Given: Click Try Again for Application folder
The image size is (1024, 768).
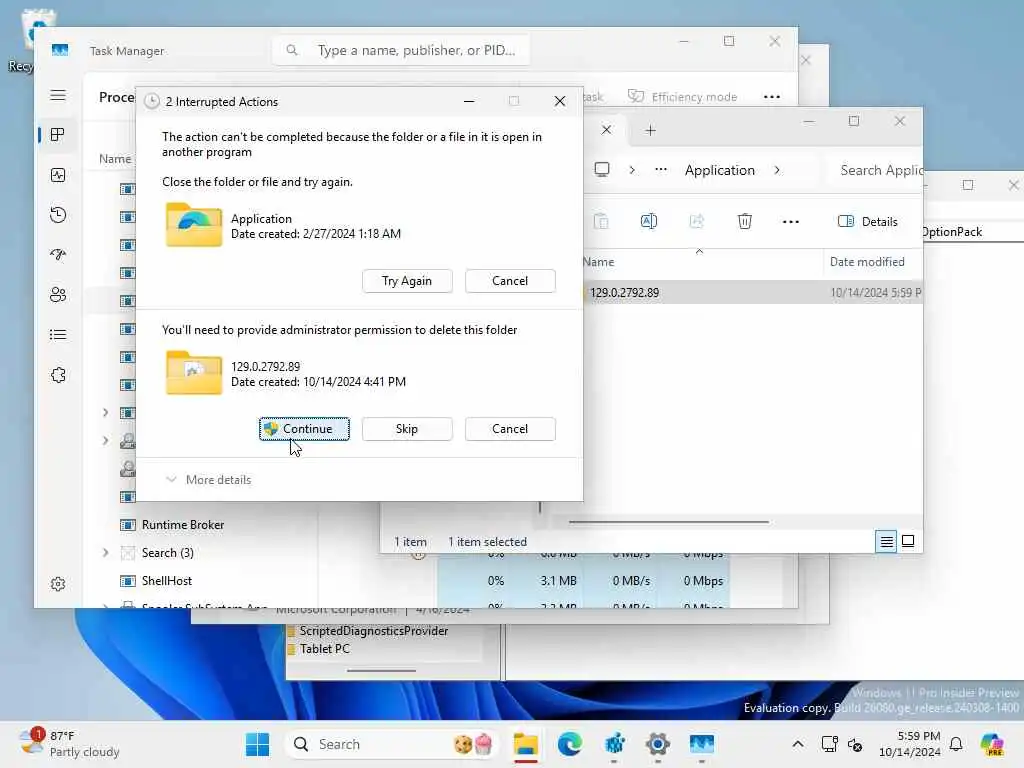Looking at the screenshot, I should coord(407,281).
